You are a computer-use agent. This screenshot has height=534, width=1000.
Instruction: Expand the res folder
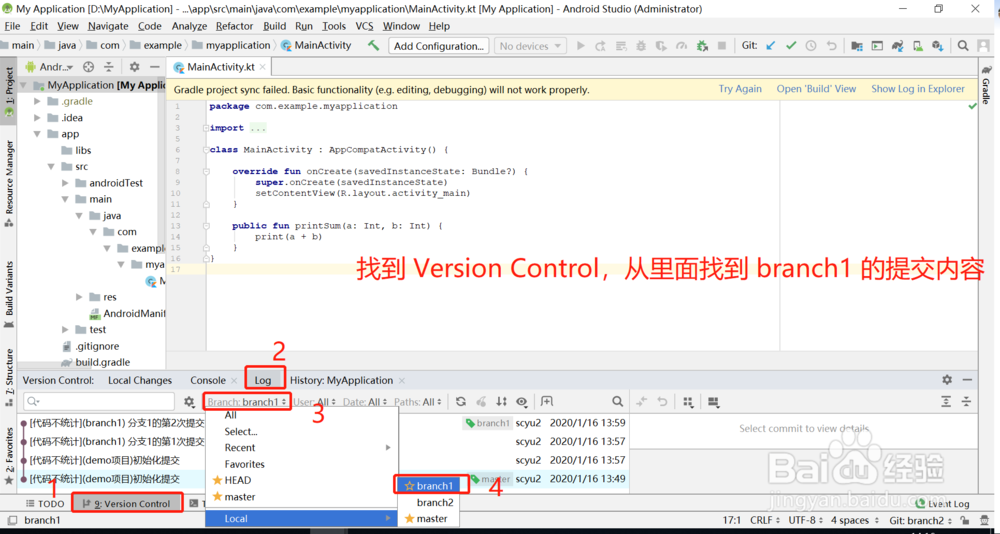coord(78,297)
